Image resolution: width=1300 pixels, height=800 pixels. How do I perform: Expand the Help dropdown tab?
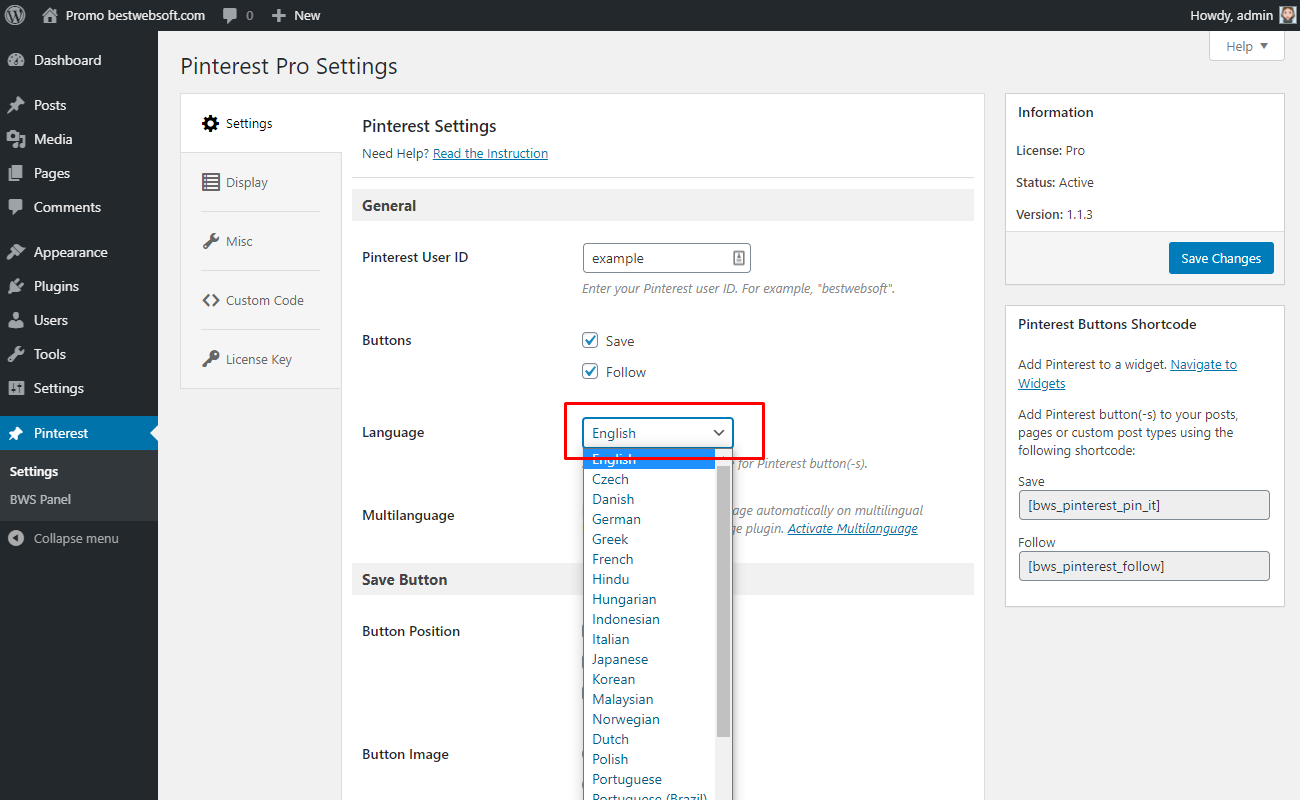pos(1247,46)
